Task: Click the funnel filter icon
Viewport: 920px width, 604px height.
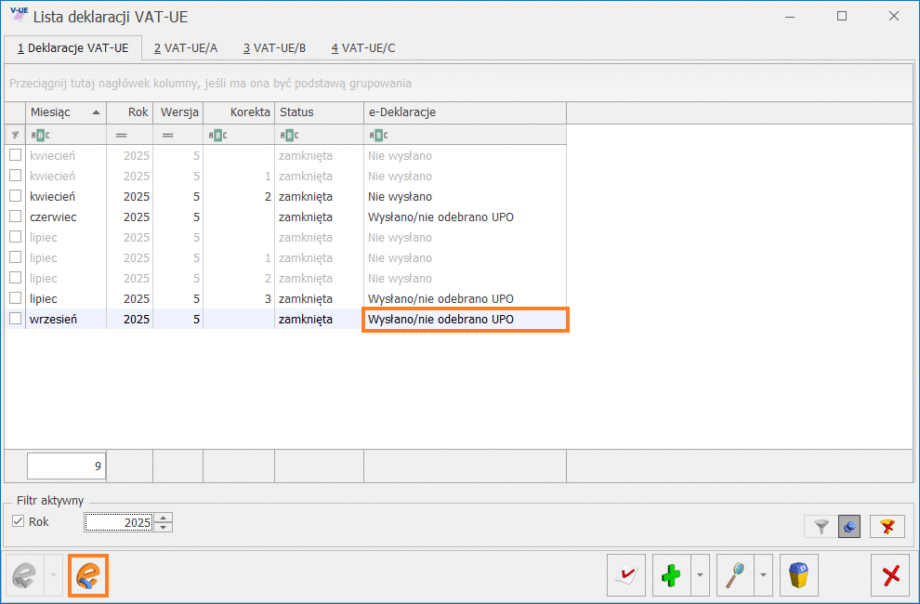Action: [820, 526]
